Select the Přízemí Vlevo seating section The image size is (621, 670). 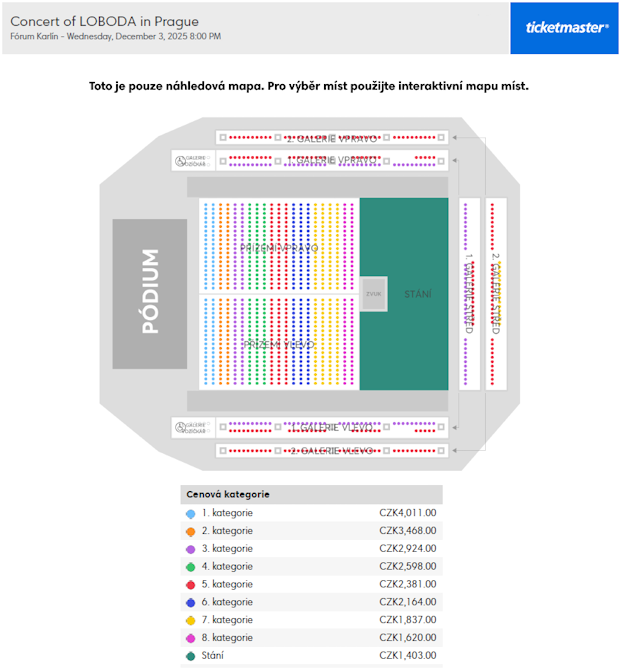click(278, 343)
